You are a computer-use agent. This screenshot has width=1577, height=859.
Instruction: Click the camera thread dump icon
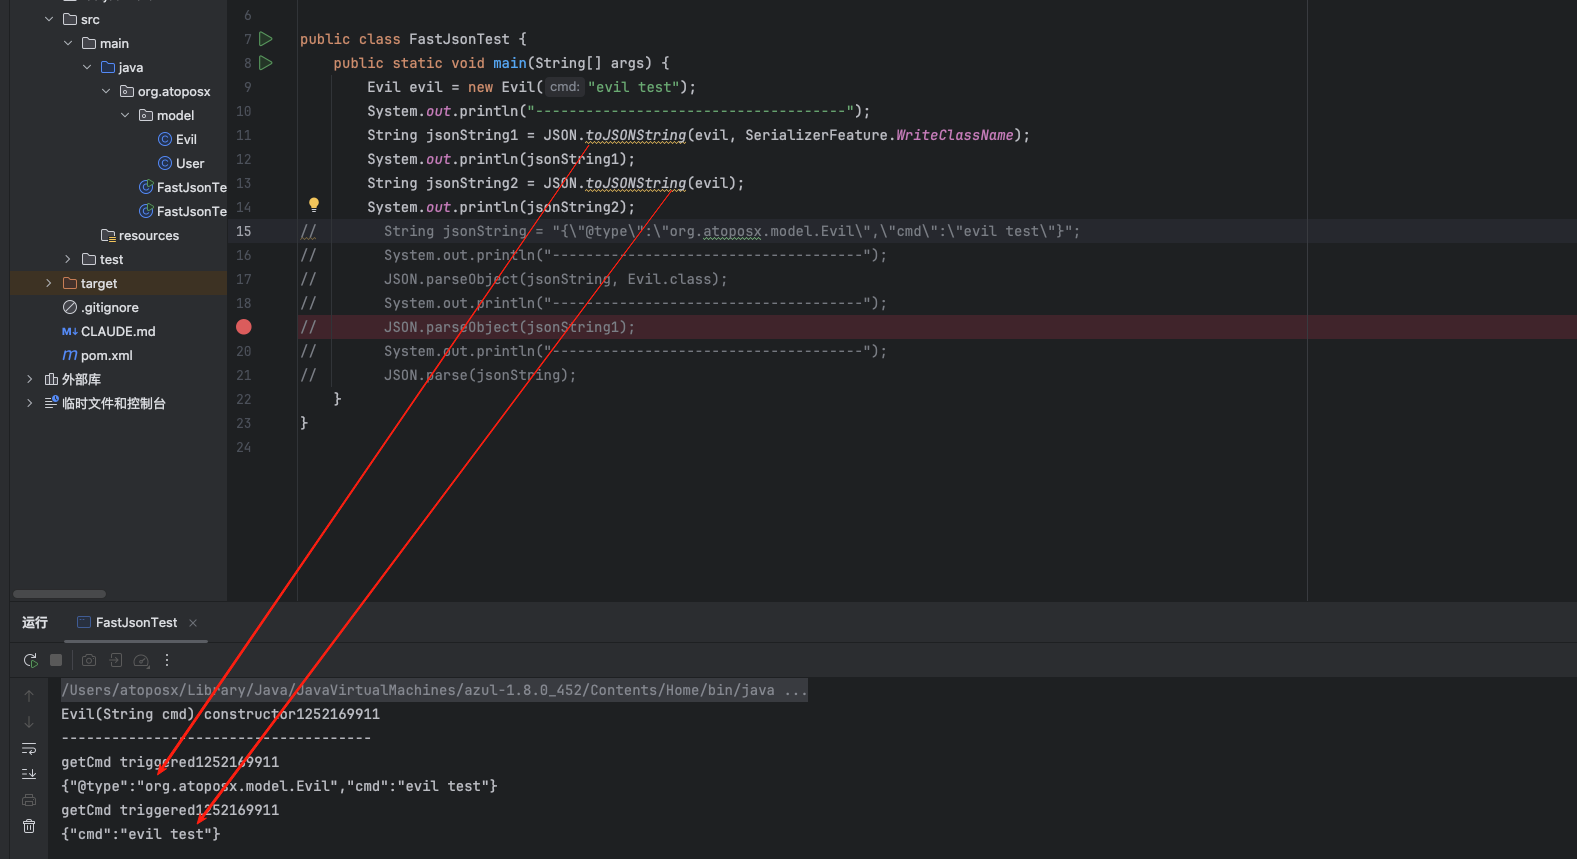tap(89, 660)
